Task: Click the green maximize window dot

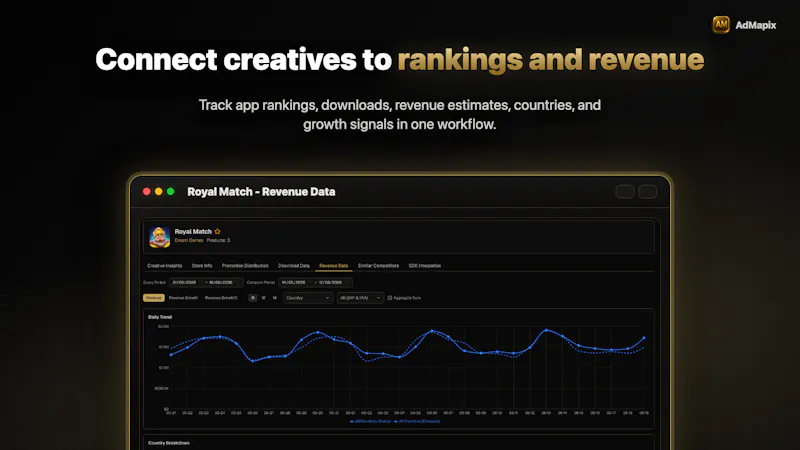Action: [171, 191]
